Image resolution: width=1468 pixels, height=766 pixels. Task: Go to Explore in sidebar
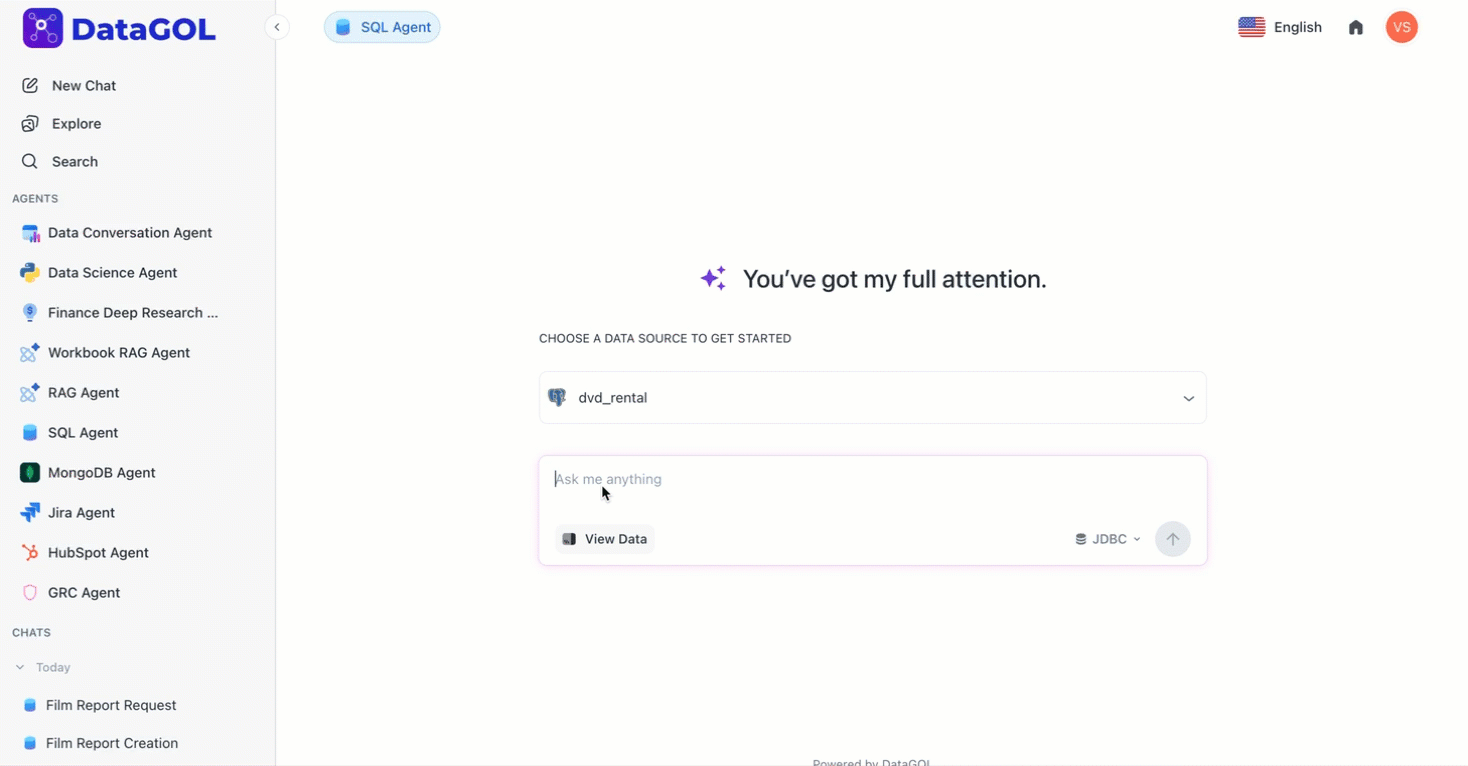click(76, 124)
